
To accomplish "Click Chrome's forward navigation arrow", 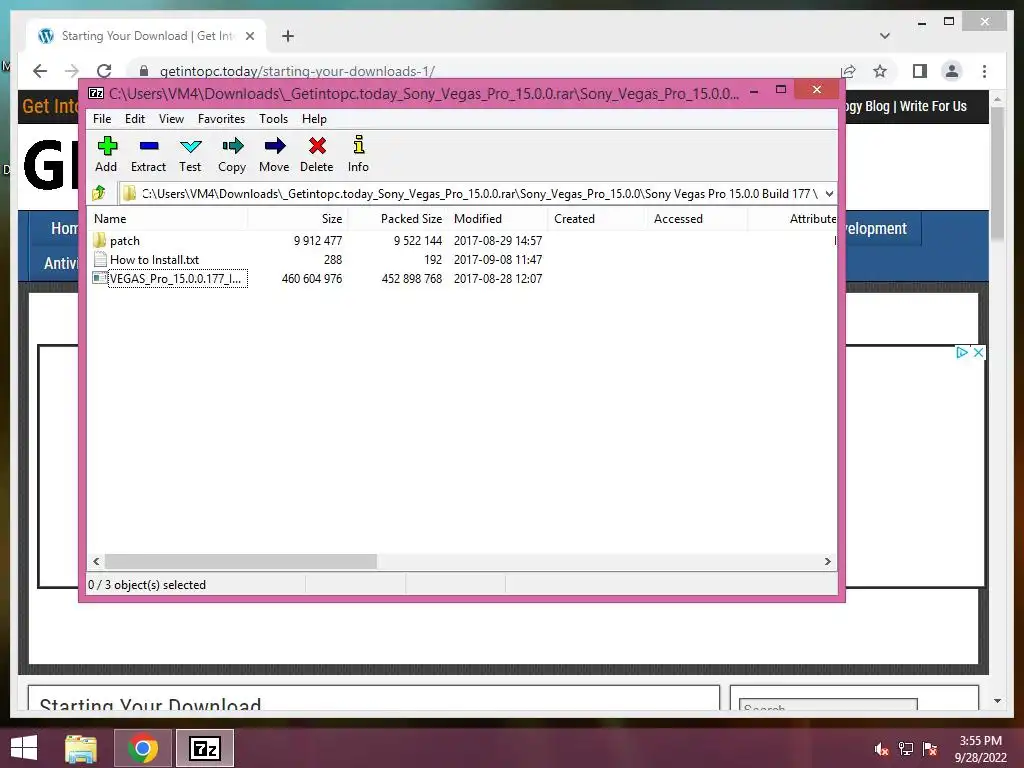I will pos(72,71).
